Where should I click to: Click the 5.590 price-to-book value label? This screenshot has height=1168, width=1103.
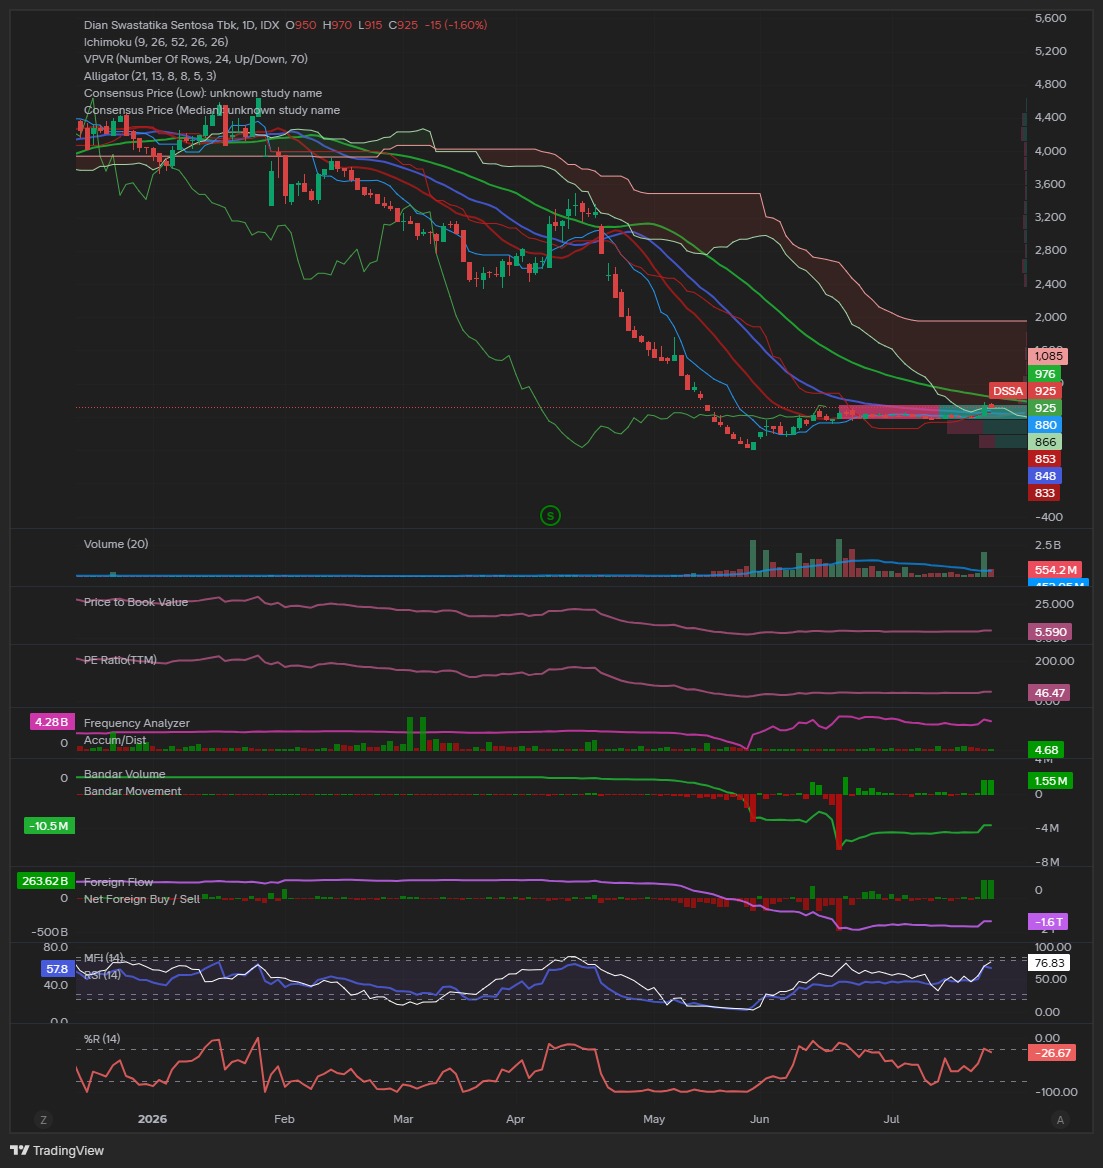[x=1050, y=632]
